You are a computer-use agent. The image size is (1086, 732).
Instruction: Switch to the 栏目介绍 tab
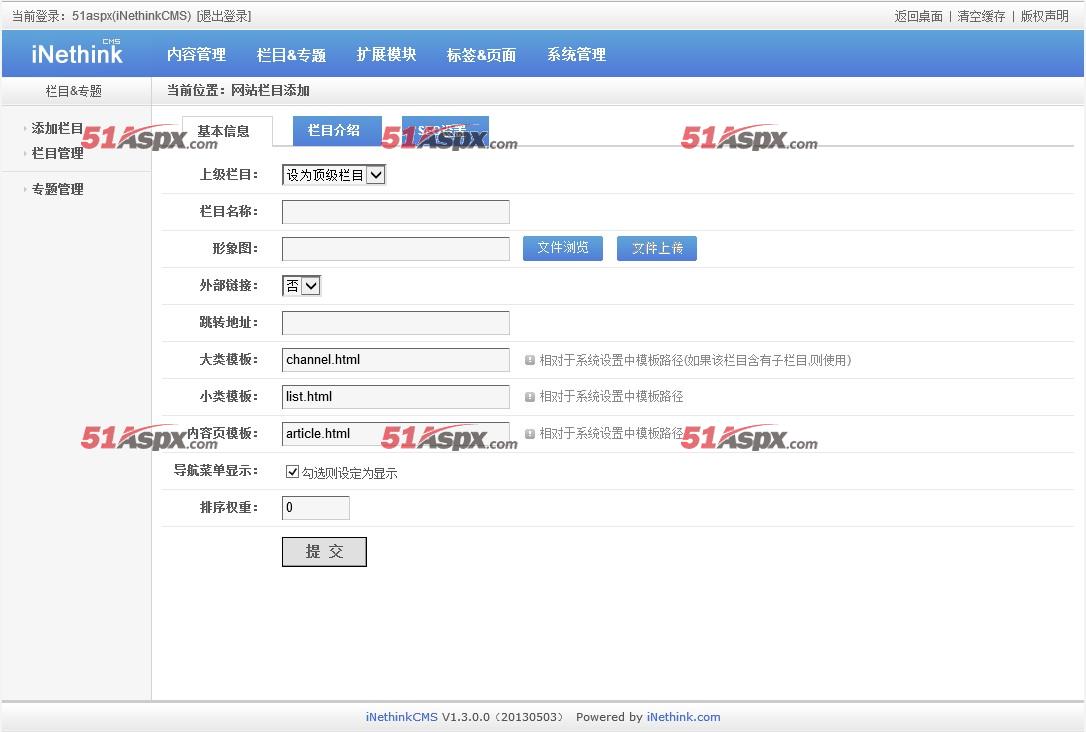(x=333, y=131)
